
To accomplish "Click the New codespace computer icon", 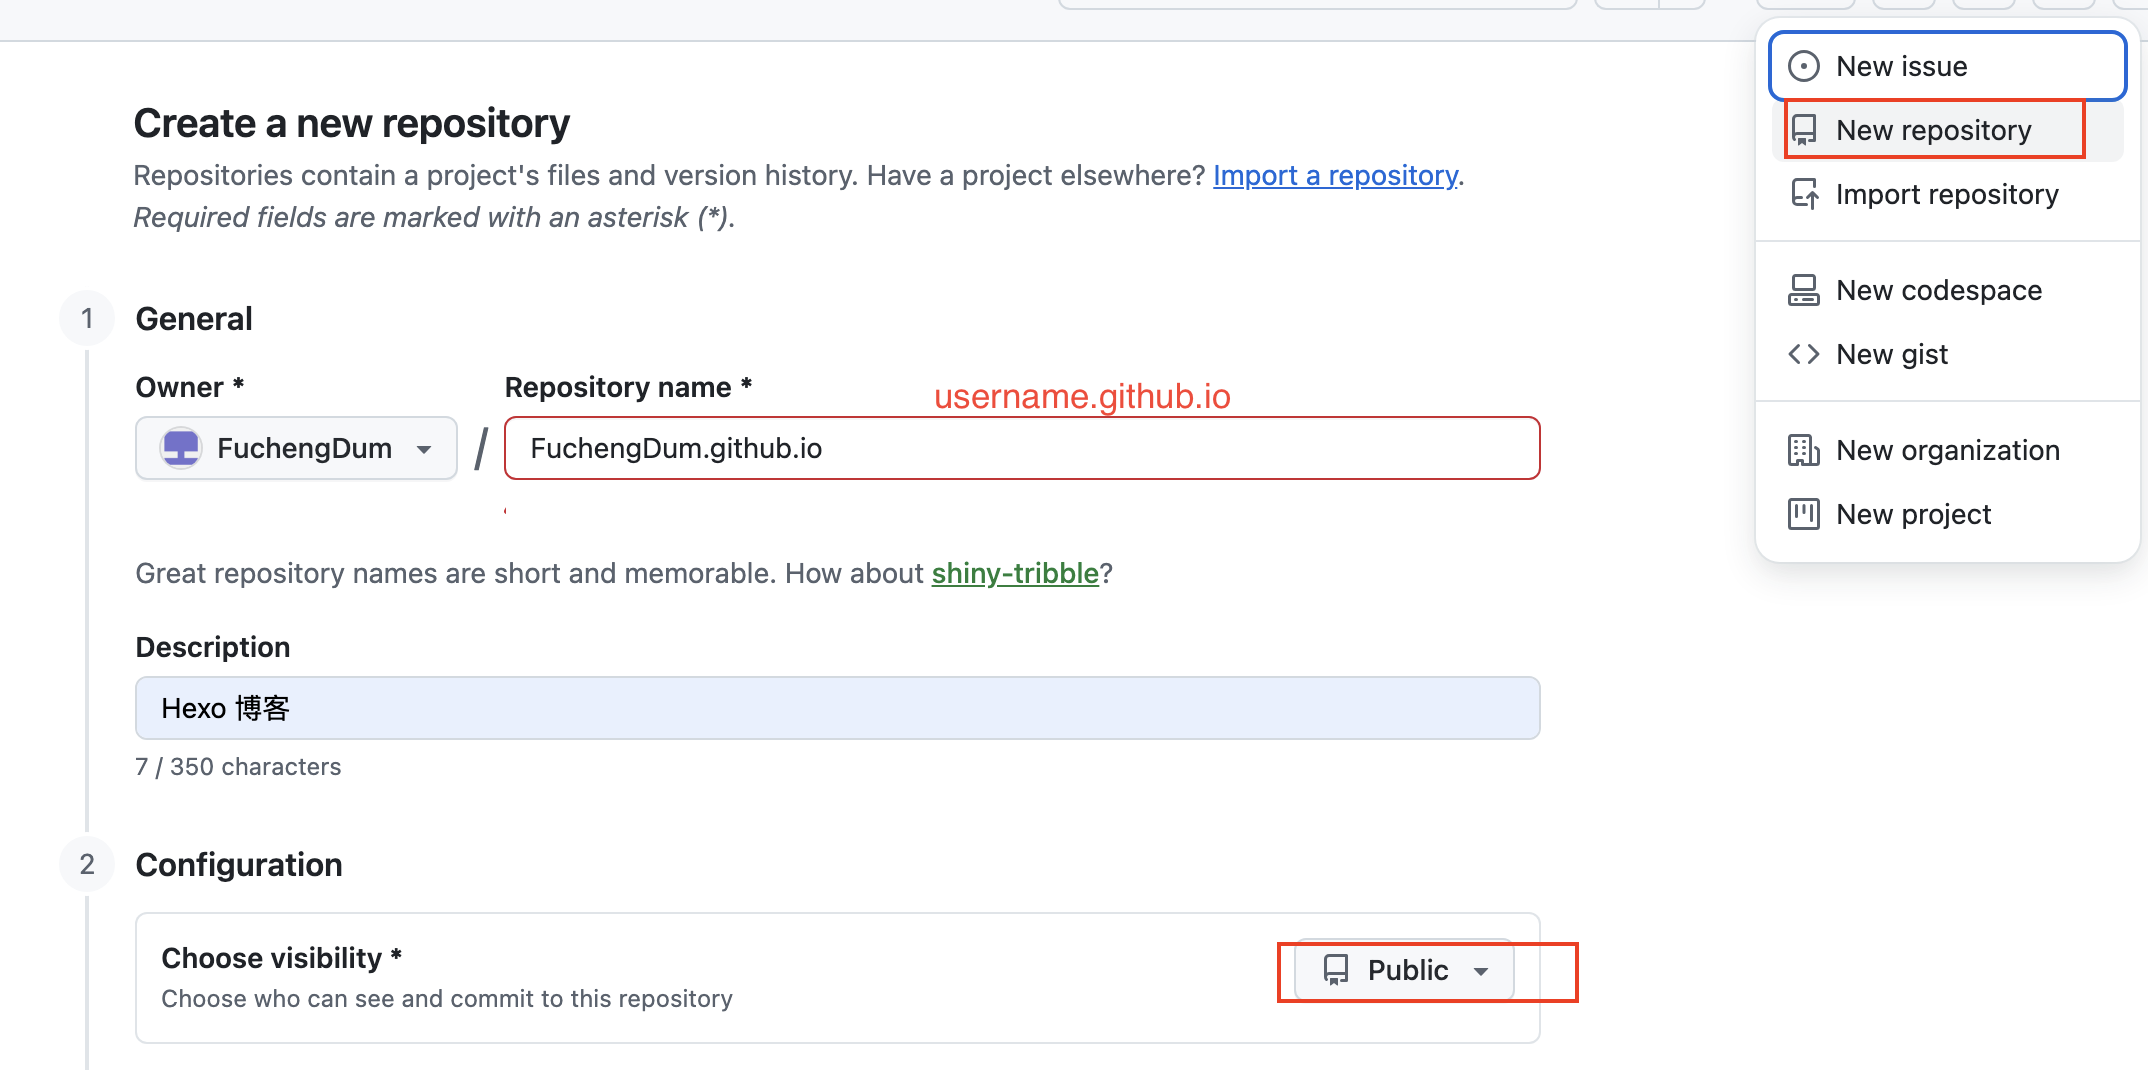I will pyautogui.click(x=1804, y=290).
